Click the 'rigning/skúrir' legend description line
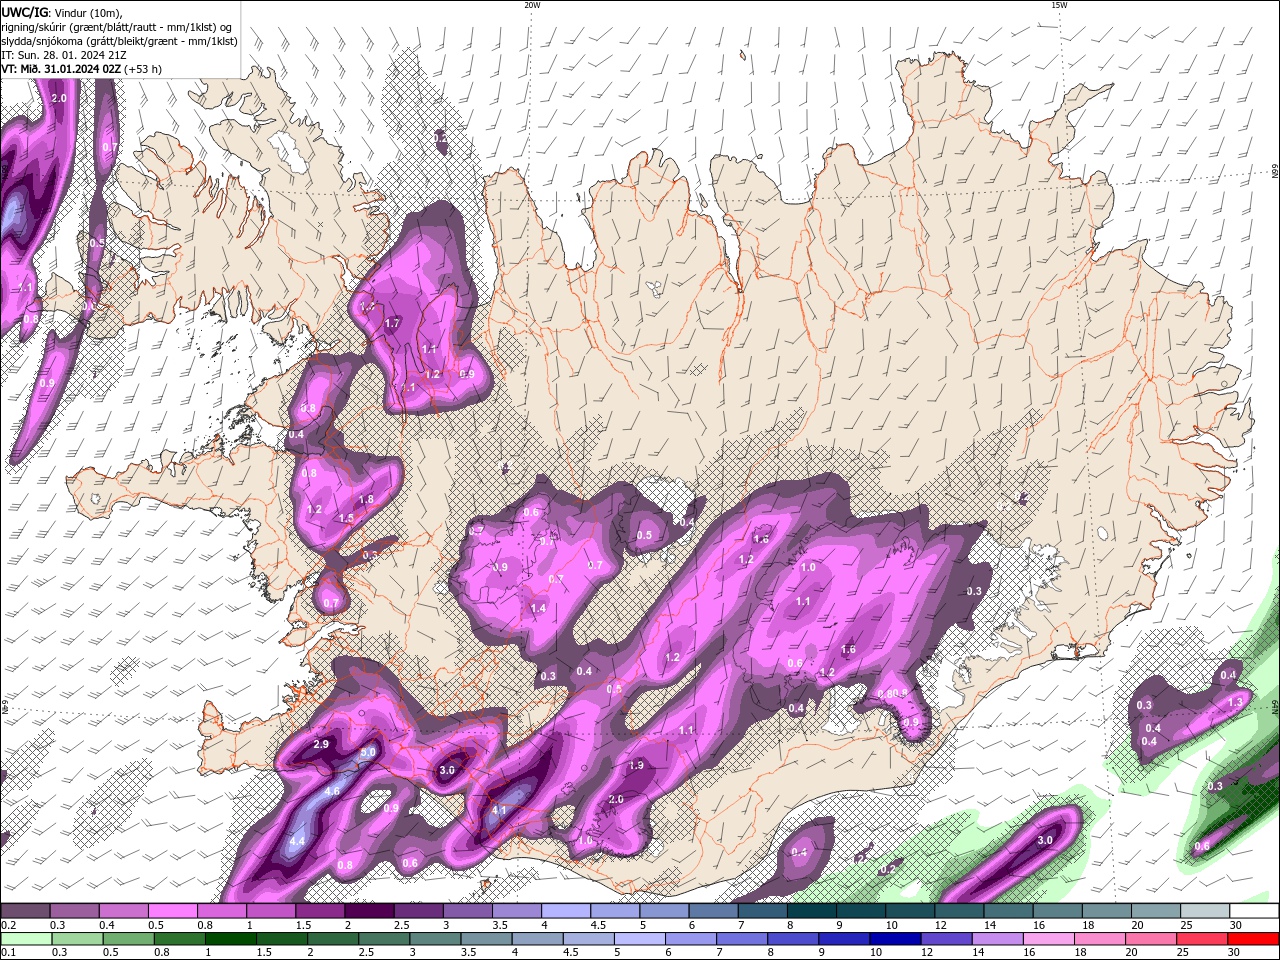 coord(118,26)
